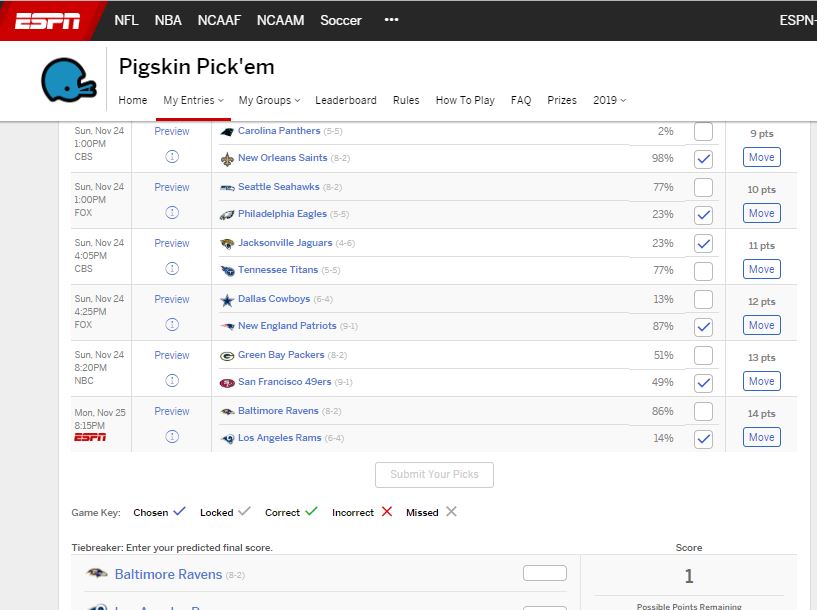Click Move button for 12 pts game
This screenshot has height=610, width=817.
point(761,325)
